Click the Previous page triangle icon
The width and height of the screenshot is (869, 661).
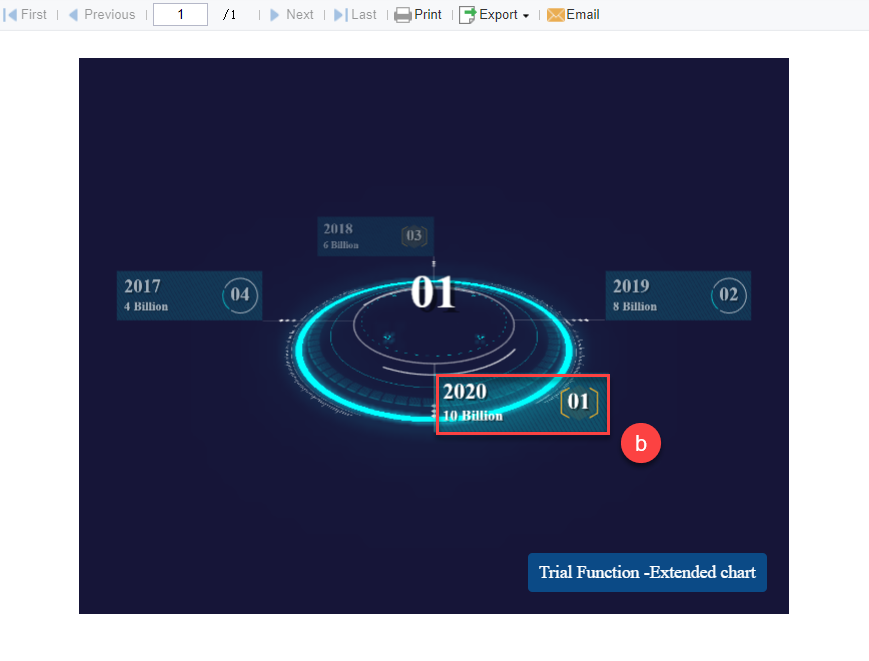73,14
